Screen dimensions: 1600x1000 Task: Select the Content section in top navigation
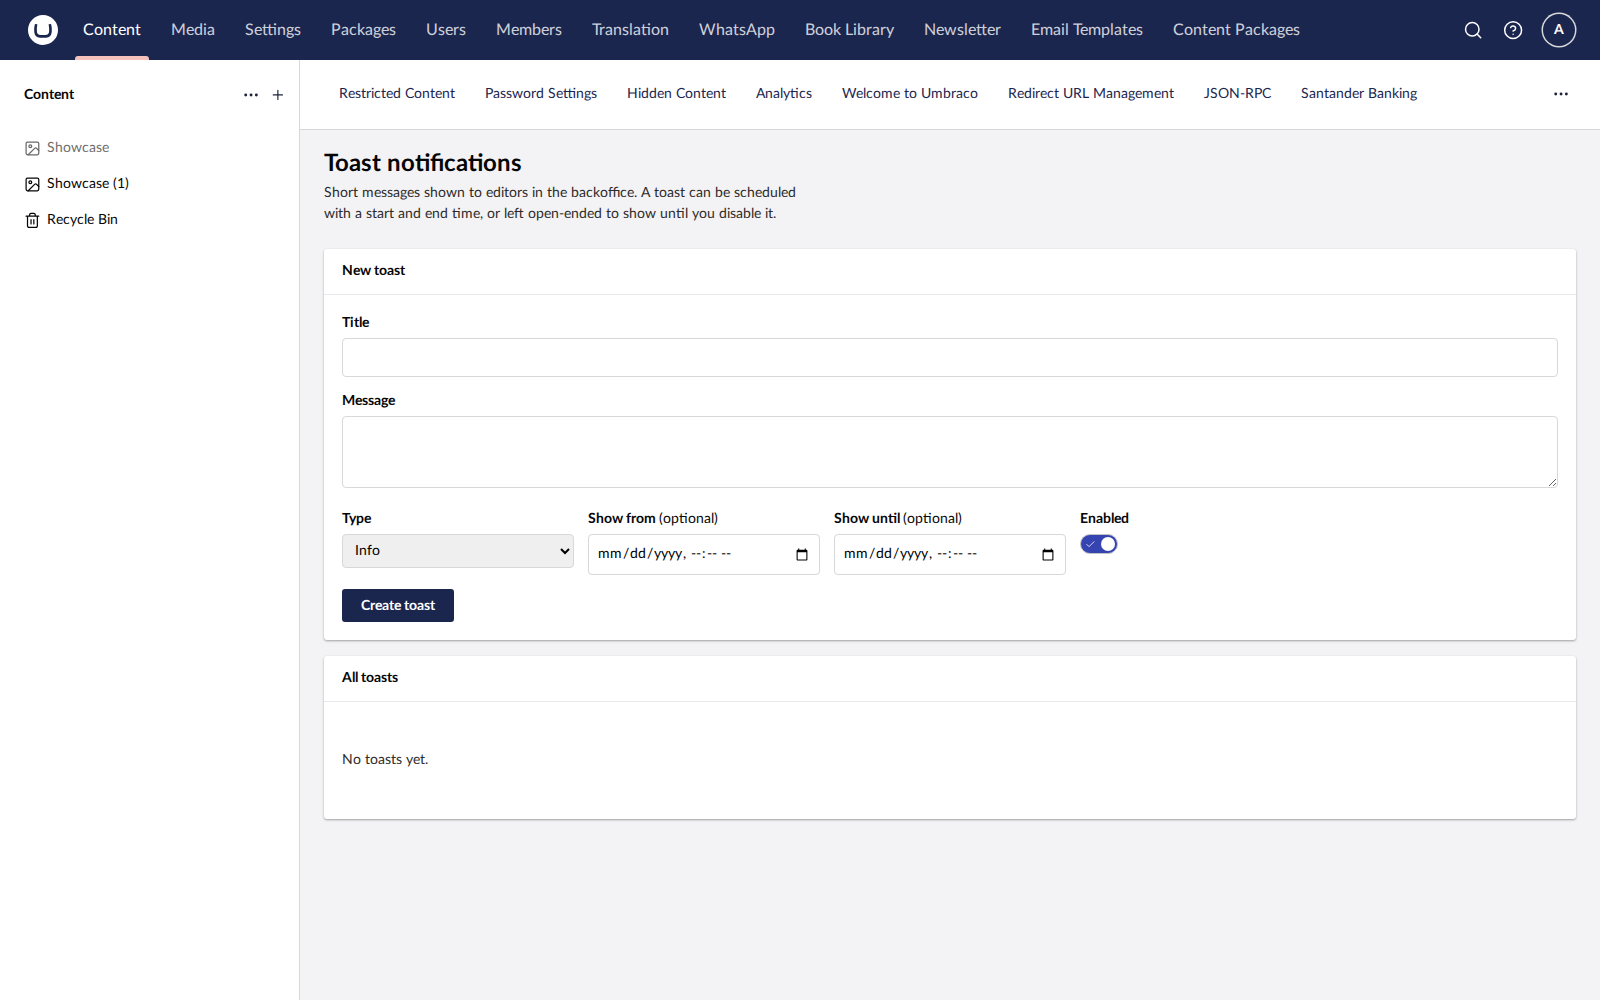[112, 30]
